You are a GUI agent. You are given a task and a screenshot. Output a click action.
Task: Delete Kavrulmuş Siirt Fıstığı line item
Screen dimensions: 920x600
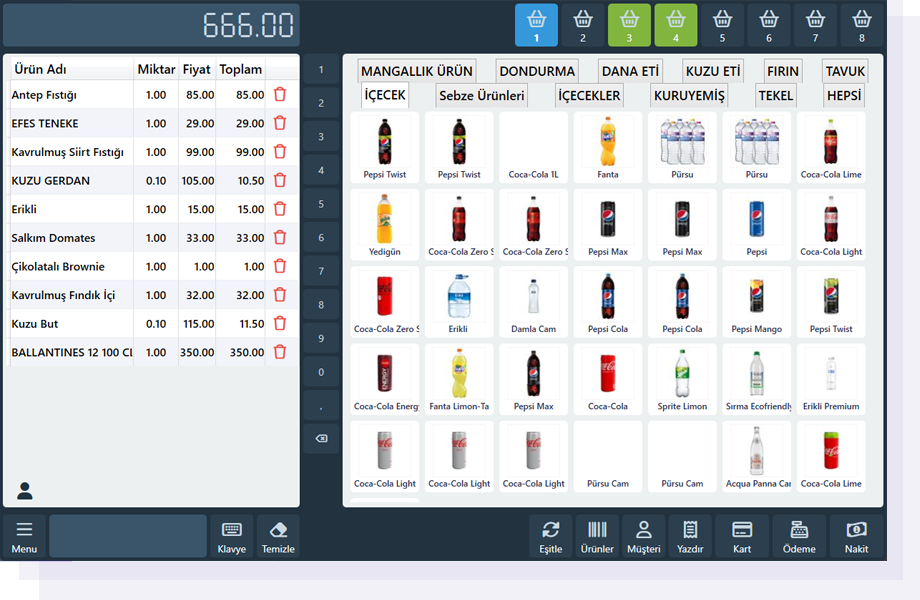(280, 152)
